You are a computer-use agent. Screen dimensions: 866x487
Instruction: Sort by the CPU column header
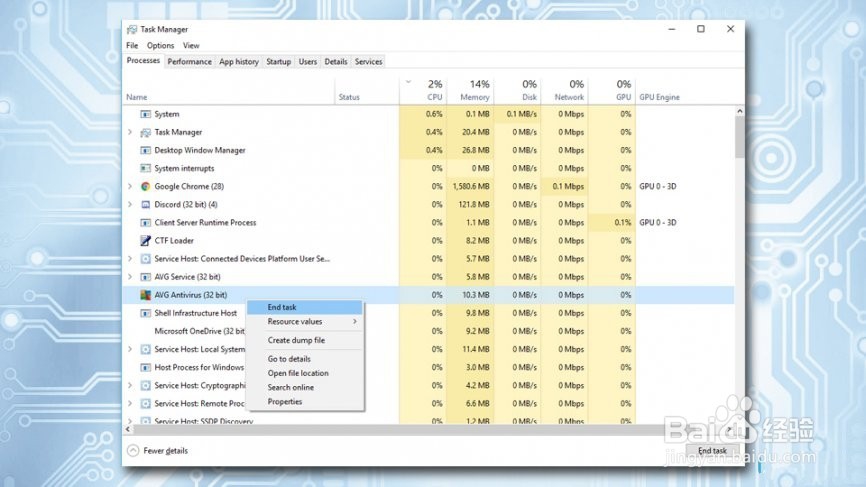pos(423,91)
